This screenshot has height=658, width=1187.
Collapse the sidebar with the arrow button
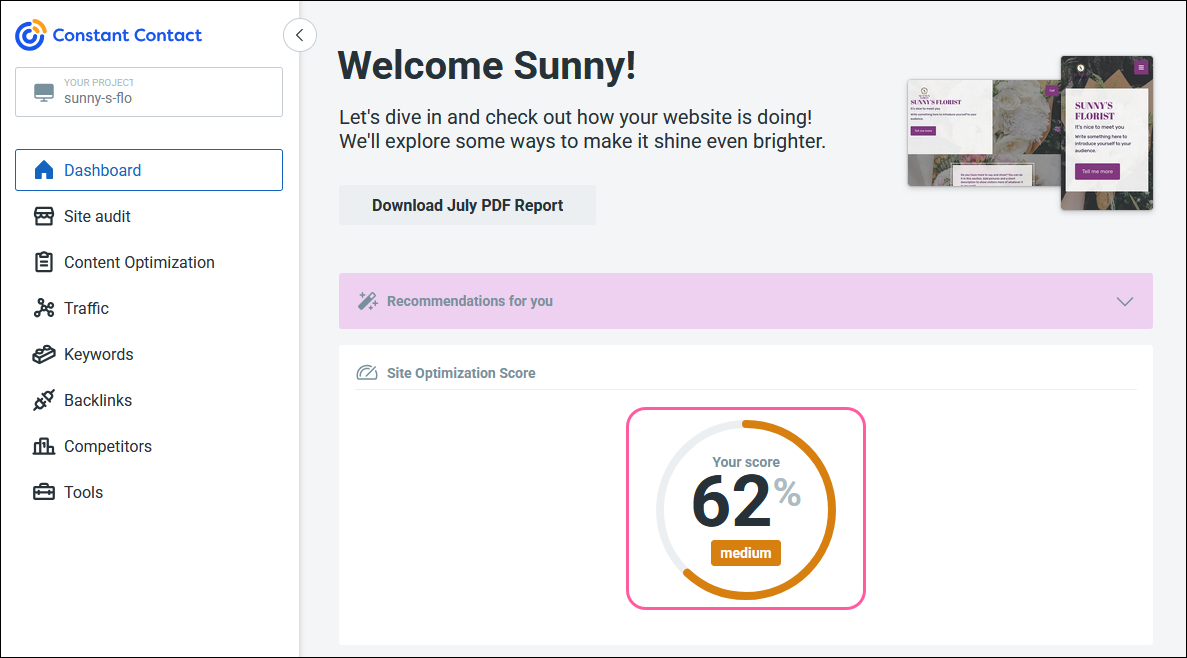tap(300, 35)
